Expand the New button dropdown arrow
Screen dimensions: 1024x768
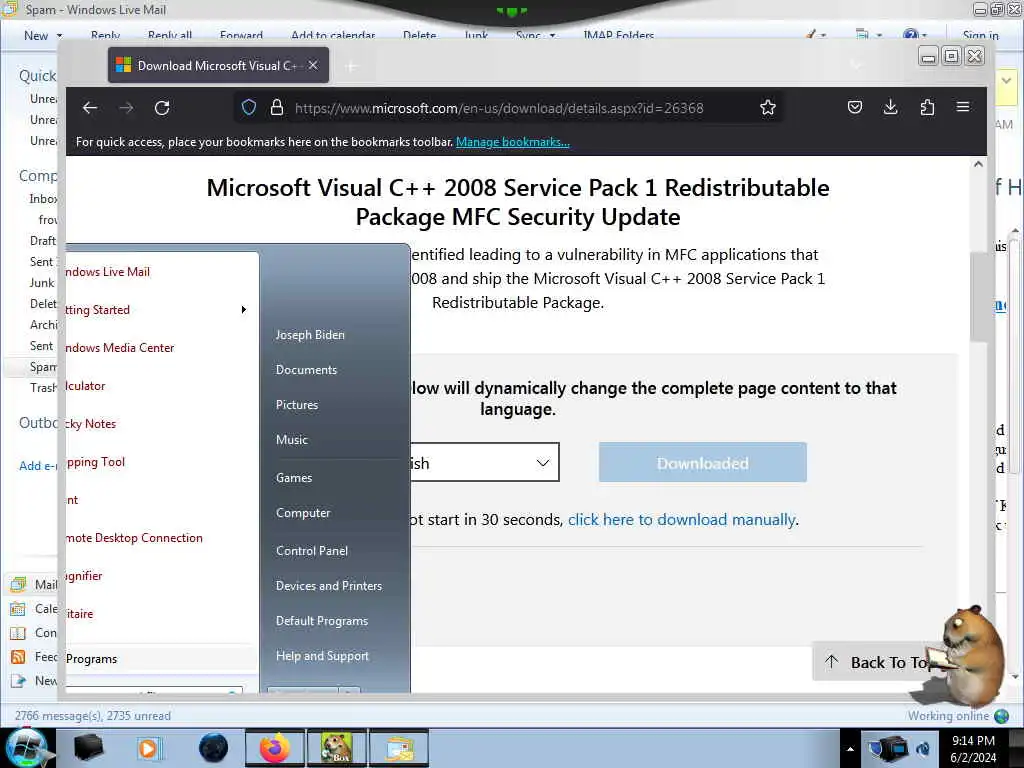point(59,35)
